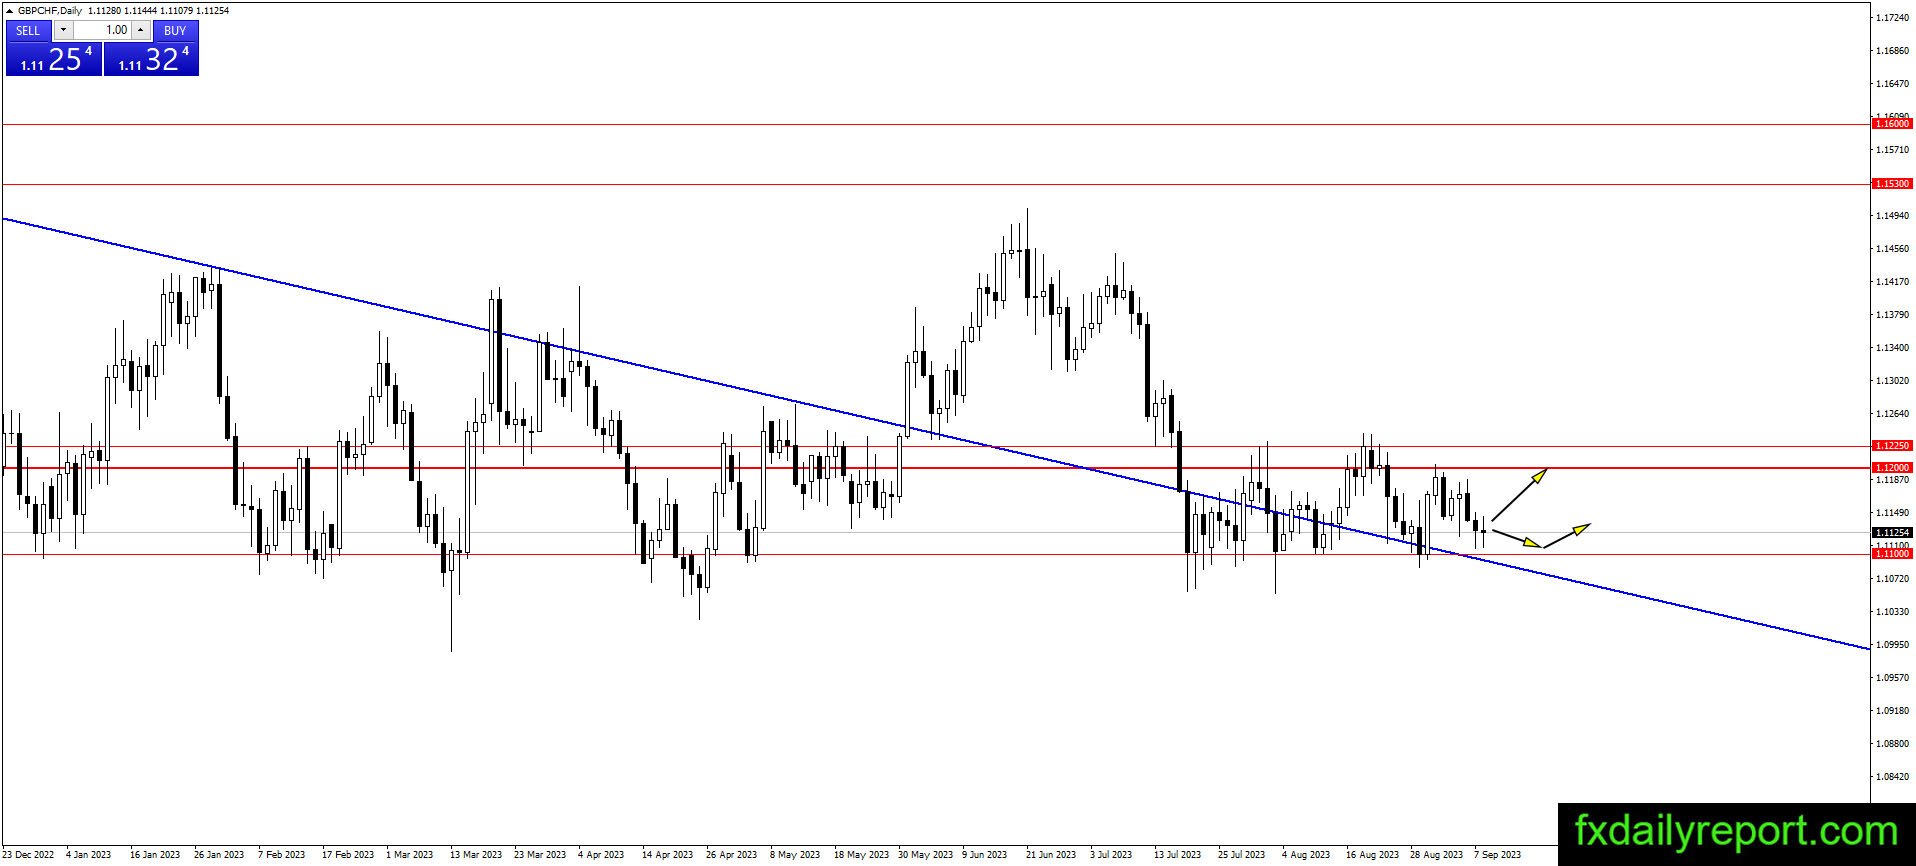Click the SELL button at 1.11254
The image size is (1916, 866).
pyautogui.click(x=54, y=49)
